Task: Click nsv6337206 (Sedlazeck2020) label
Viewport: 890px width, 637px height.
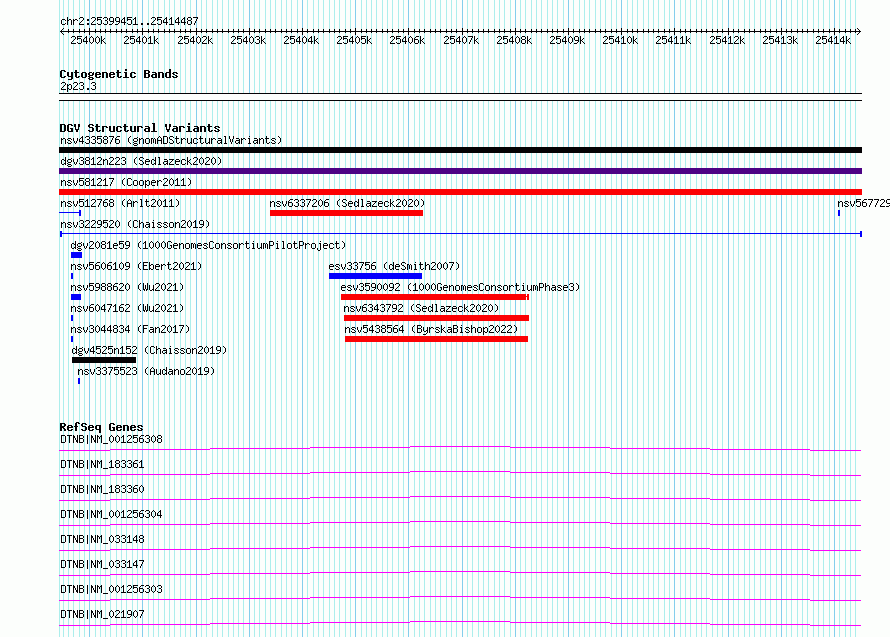Action: [347, 203]
